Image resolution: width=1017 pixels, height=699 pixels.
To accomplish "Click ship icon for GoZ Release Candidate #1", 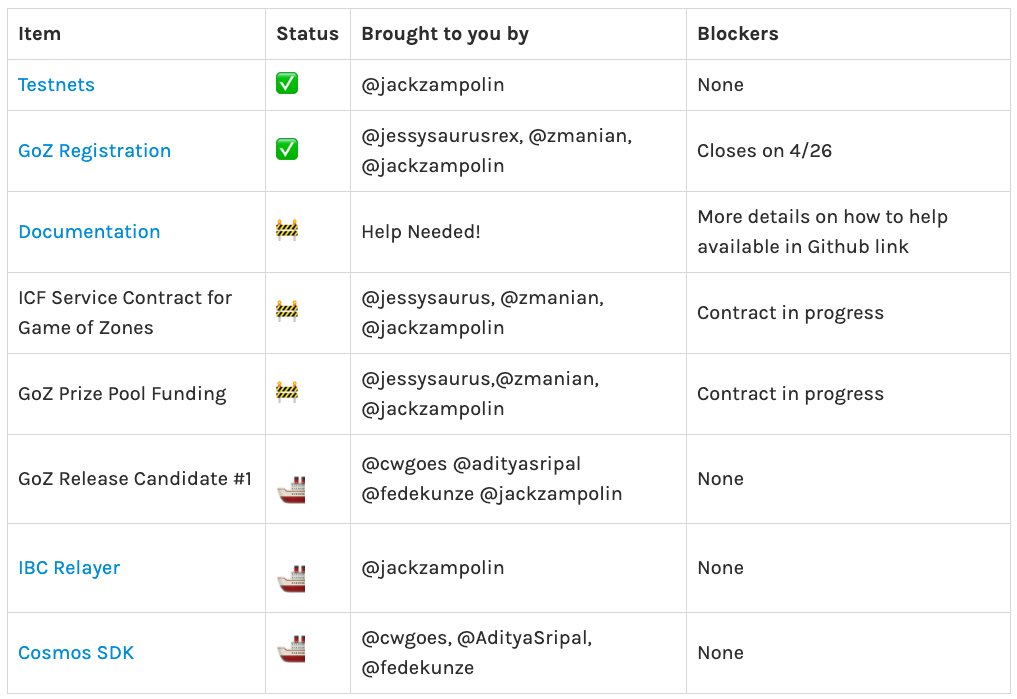I will [291, 489].
